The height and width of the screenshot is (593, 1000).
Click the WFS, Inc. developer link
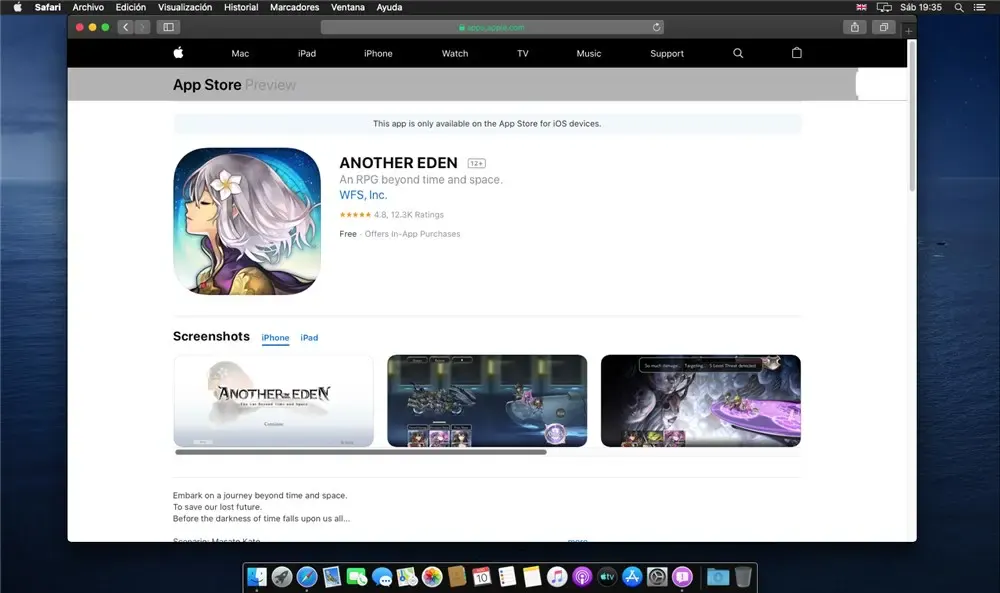pos(363,195)
